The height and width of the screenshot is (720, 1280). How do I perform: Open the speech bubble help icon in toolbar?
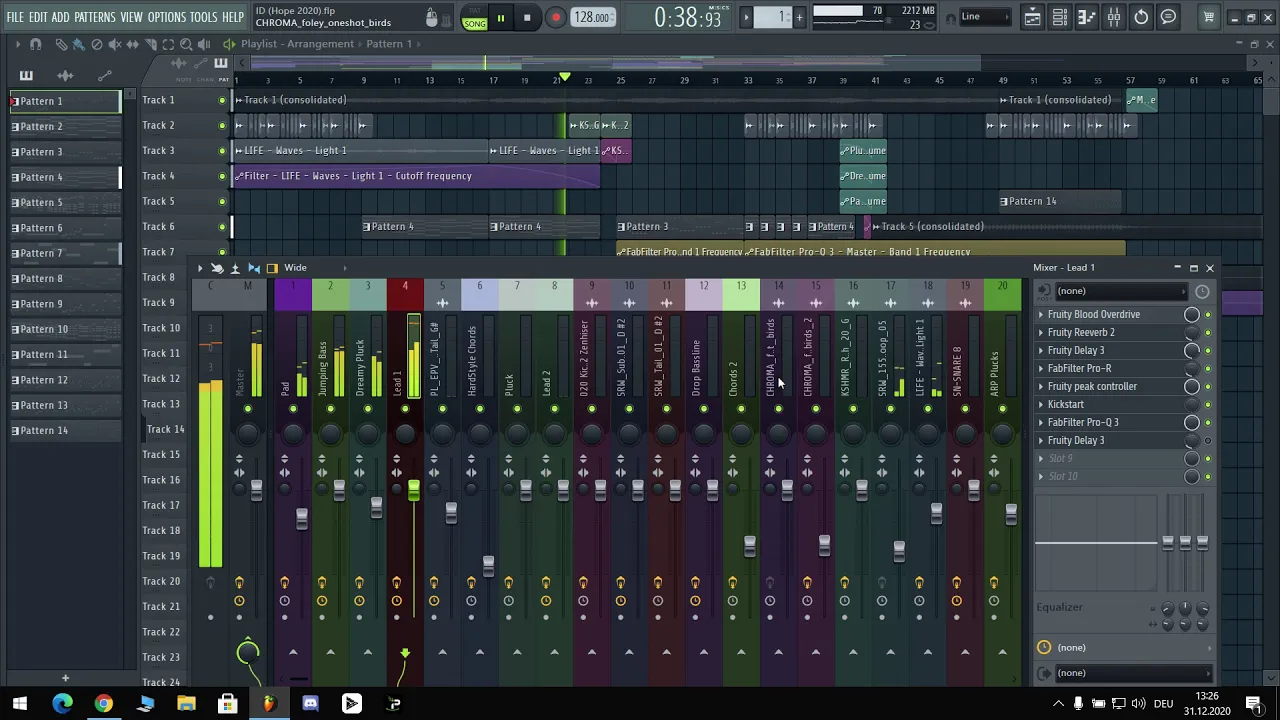(x=1168, y=17)
